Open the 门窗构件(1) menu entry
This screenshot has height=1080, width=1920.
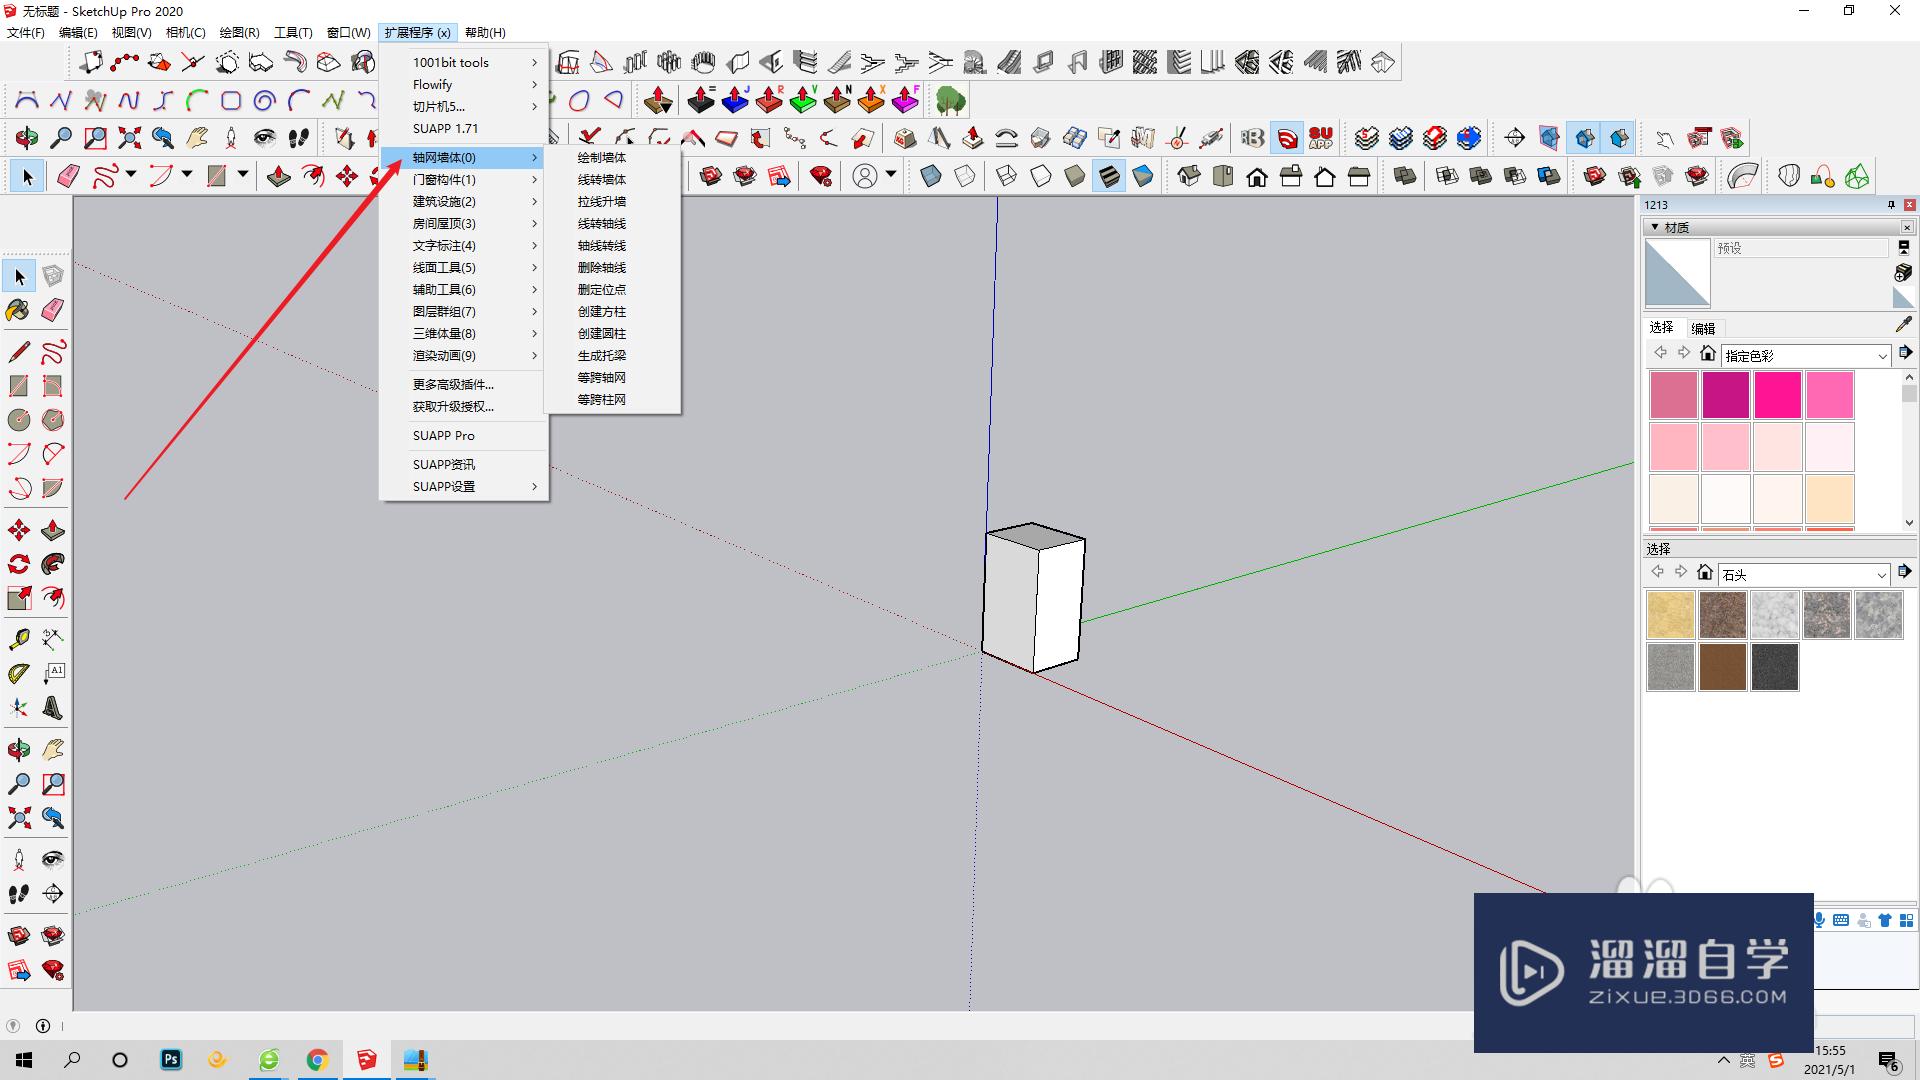(464, 180)
